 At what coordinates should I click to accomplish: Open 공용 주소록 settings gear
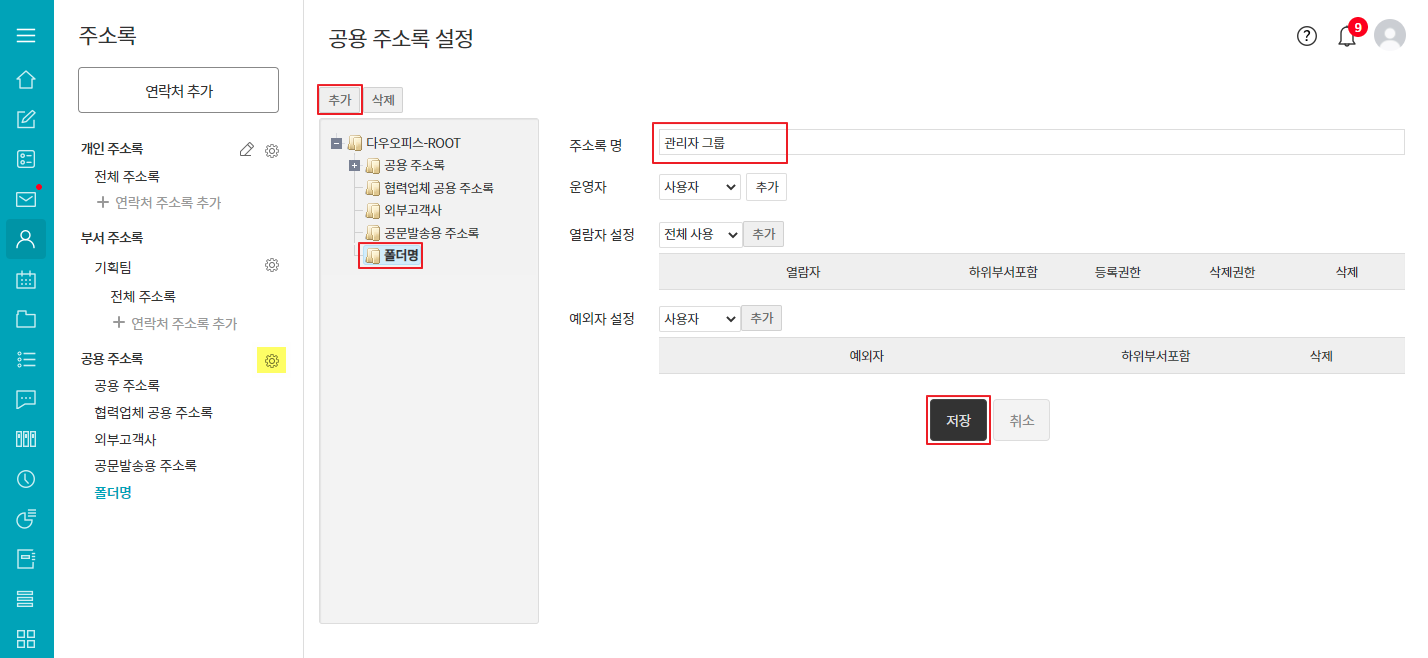[x=271, y=360]
